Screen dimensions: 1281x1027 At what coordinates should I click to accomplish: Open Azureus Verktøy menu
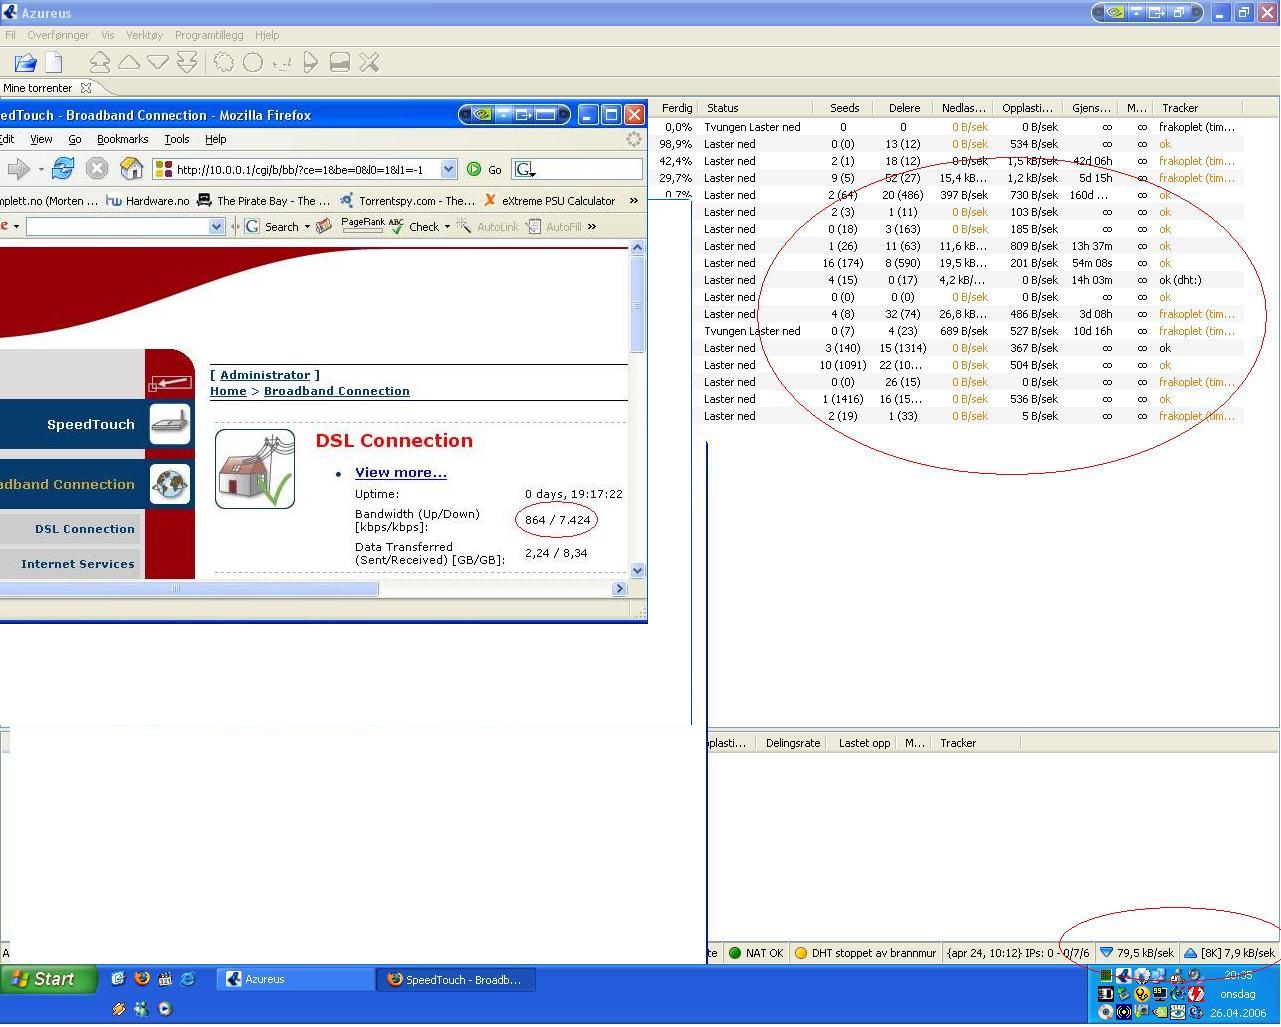tap(144, 35)
